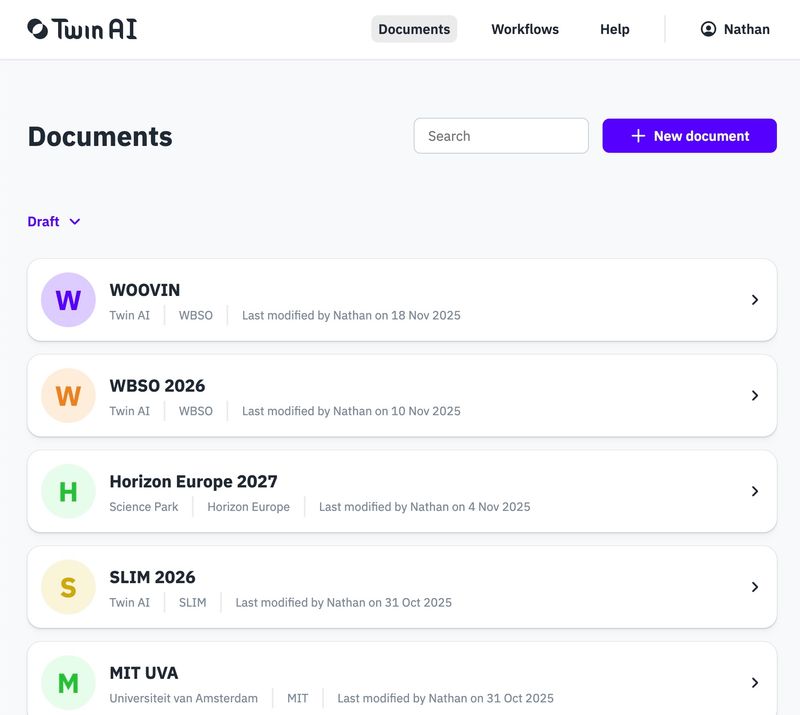Click the Nathan user profile icon

tap(708, 29)
